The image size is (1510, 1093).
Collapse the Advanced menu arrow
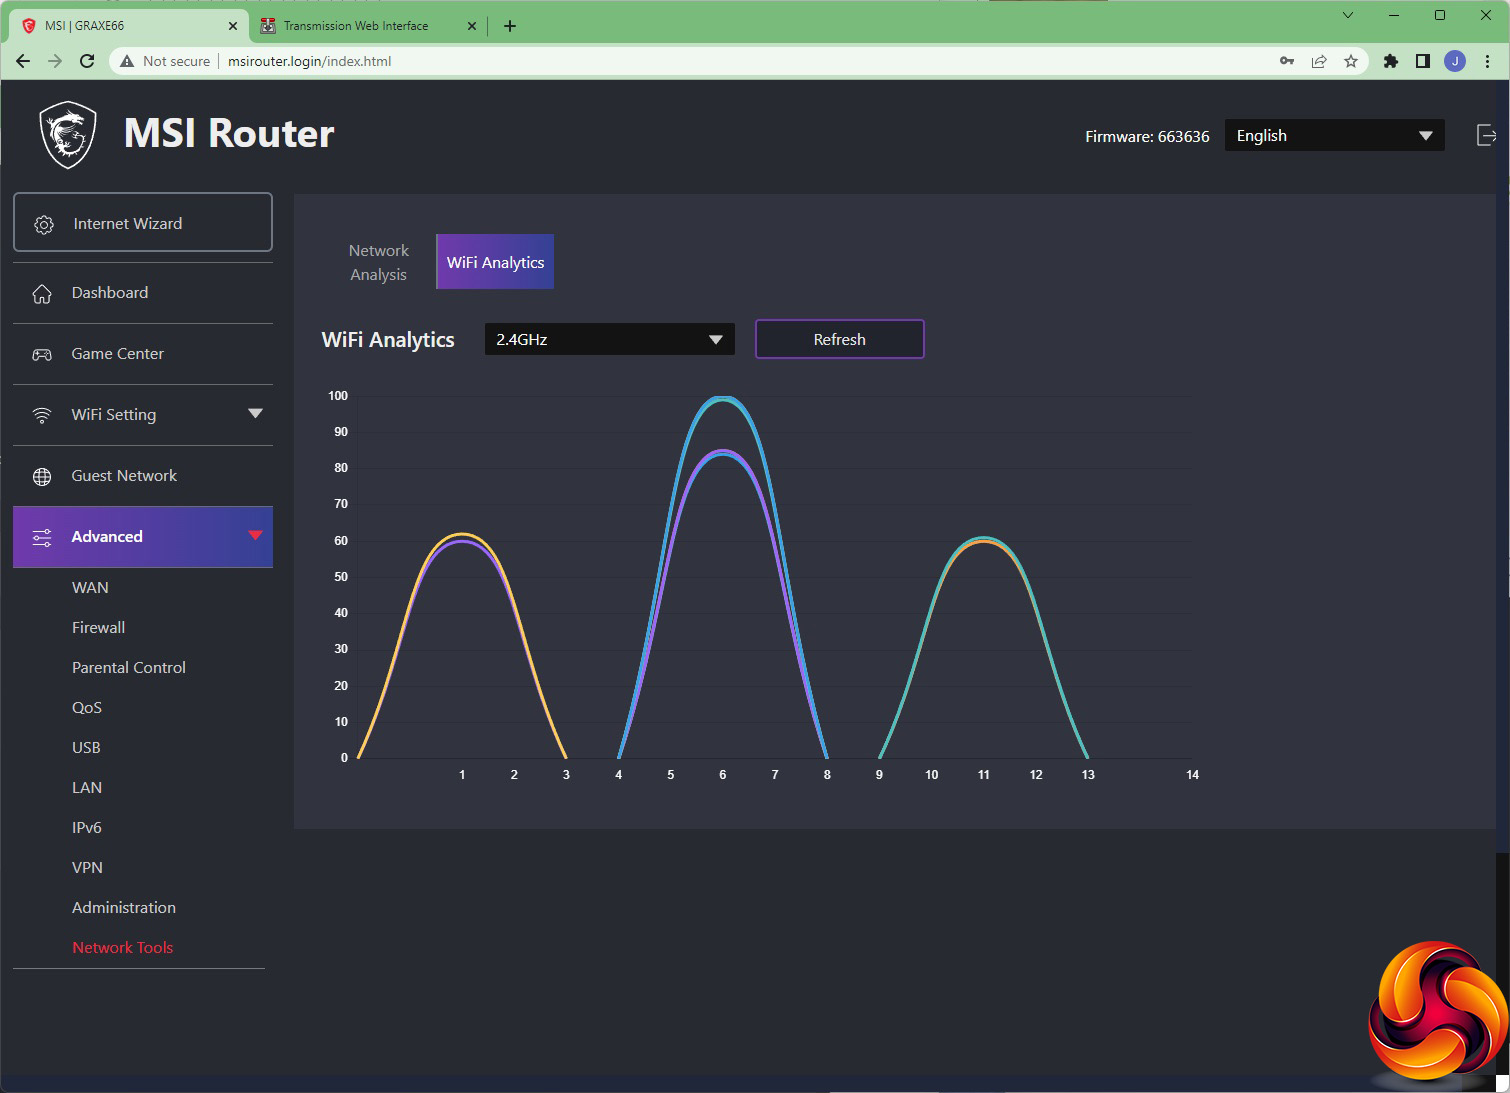[255, 536]
